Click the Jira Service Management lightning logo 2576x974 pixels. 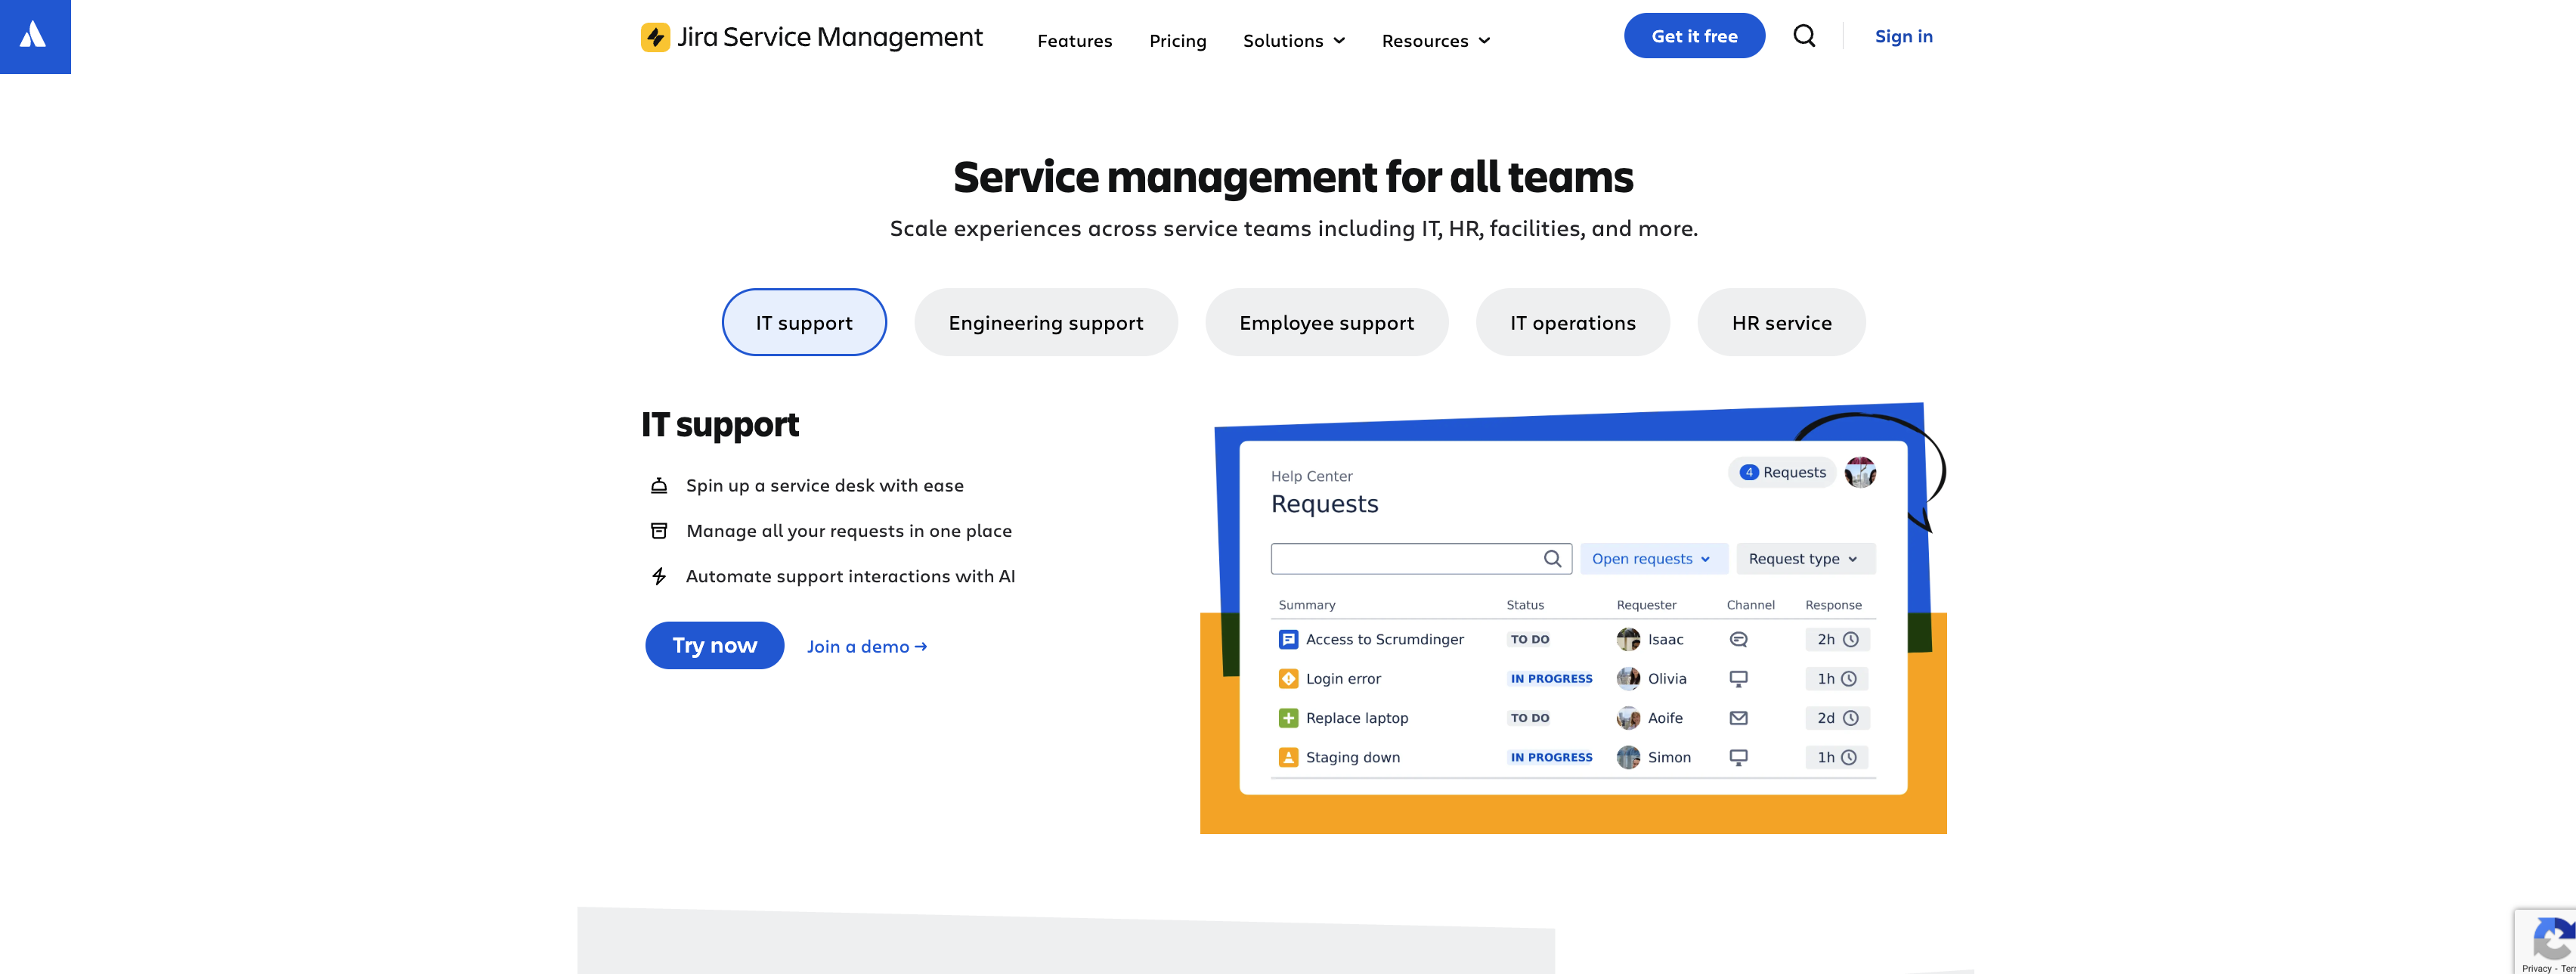tap(655, 37)
